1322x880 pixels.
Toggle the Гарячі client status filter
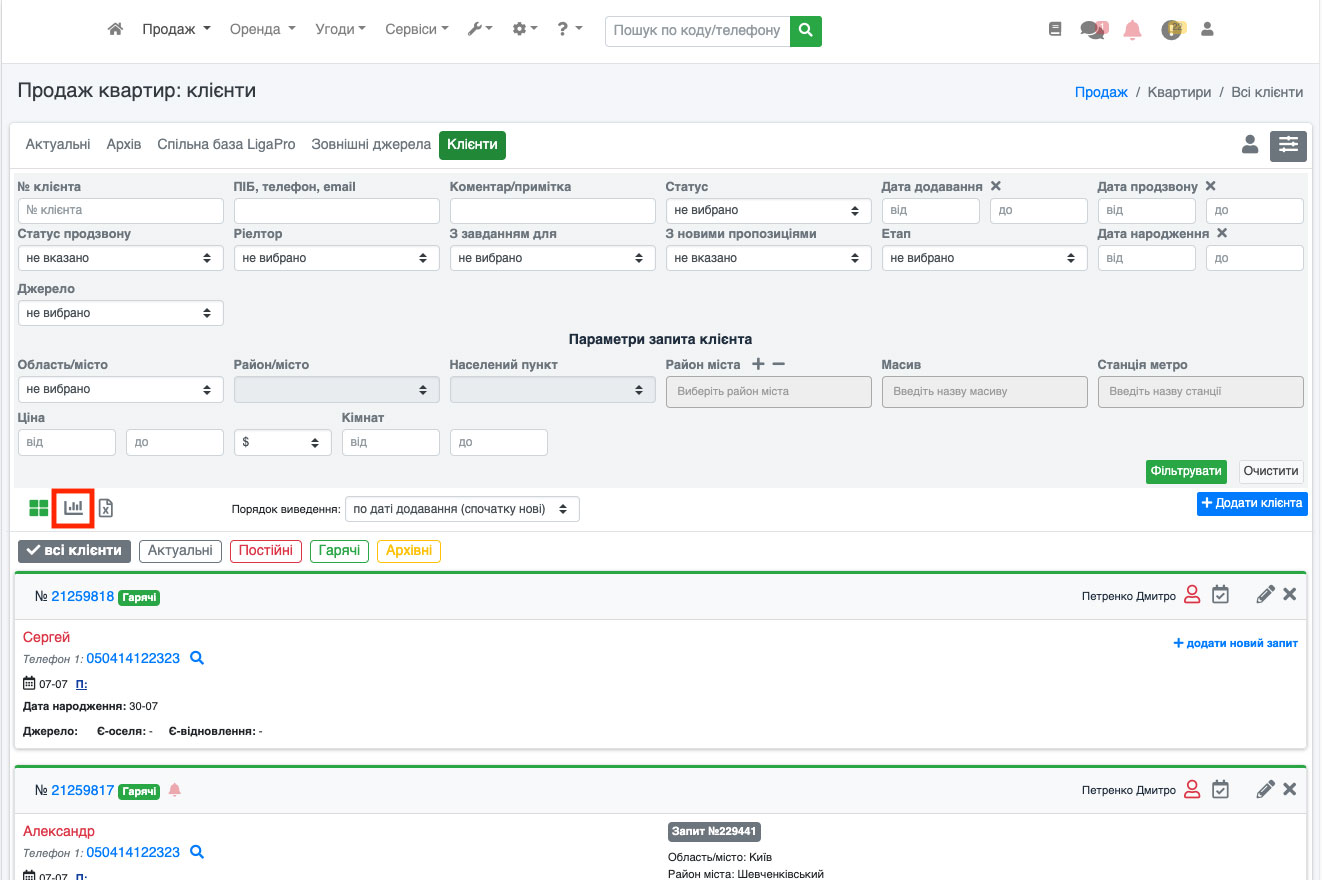[x=340, y=551]
